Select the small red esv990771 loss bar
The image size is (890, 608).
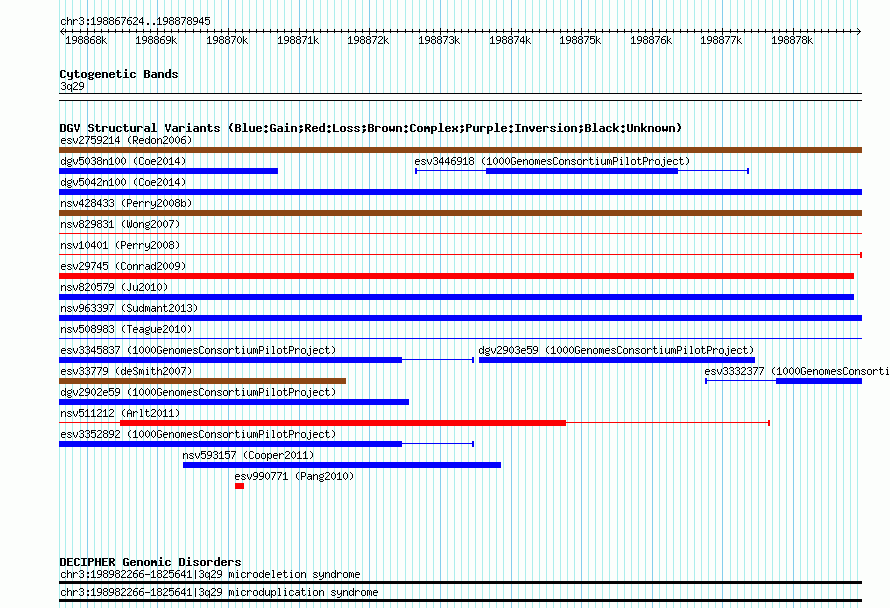pyautogui.click(x=240, y=486)
